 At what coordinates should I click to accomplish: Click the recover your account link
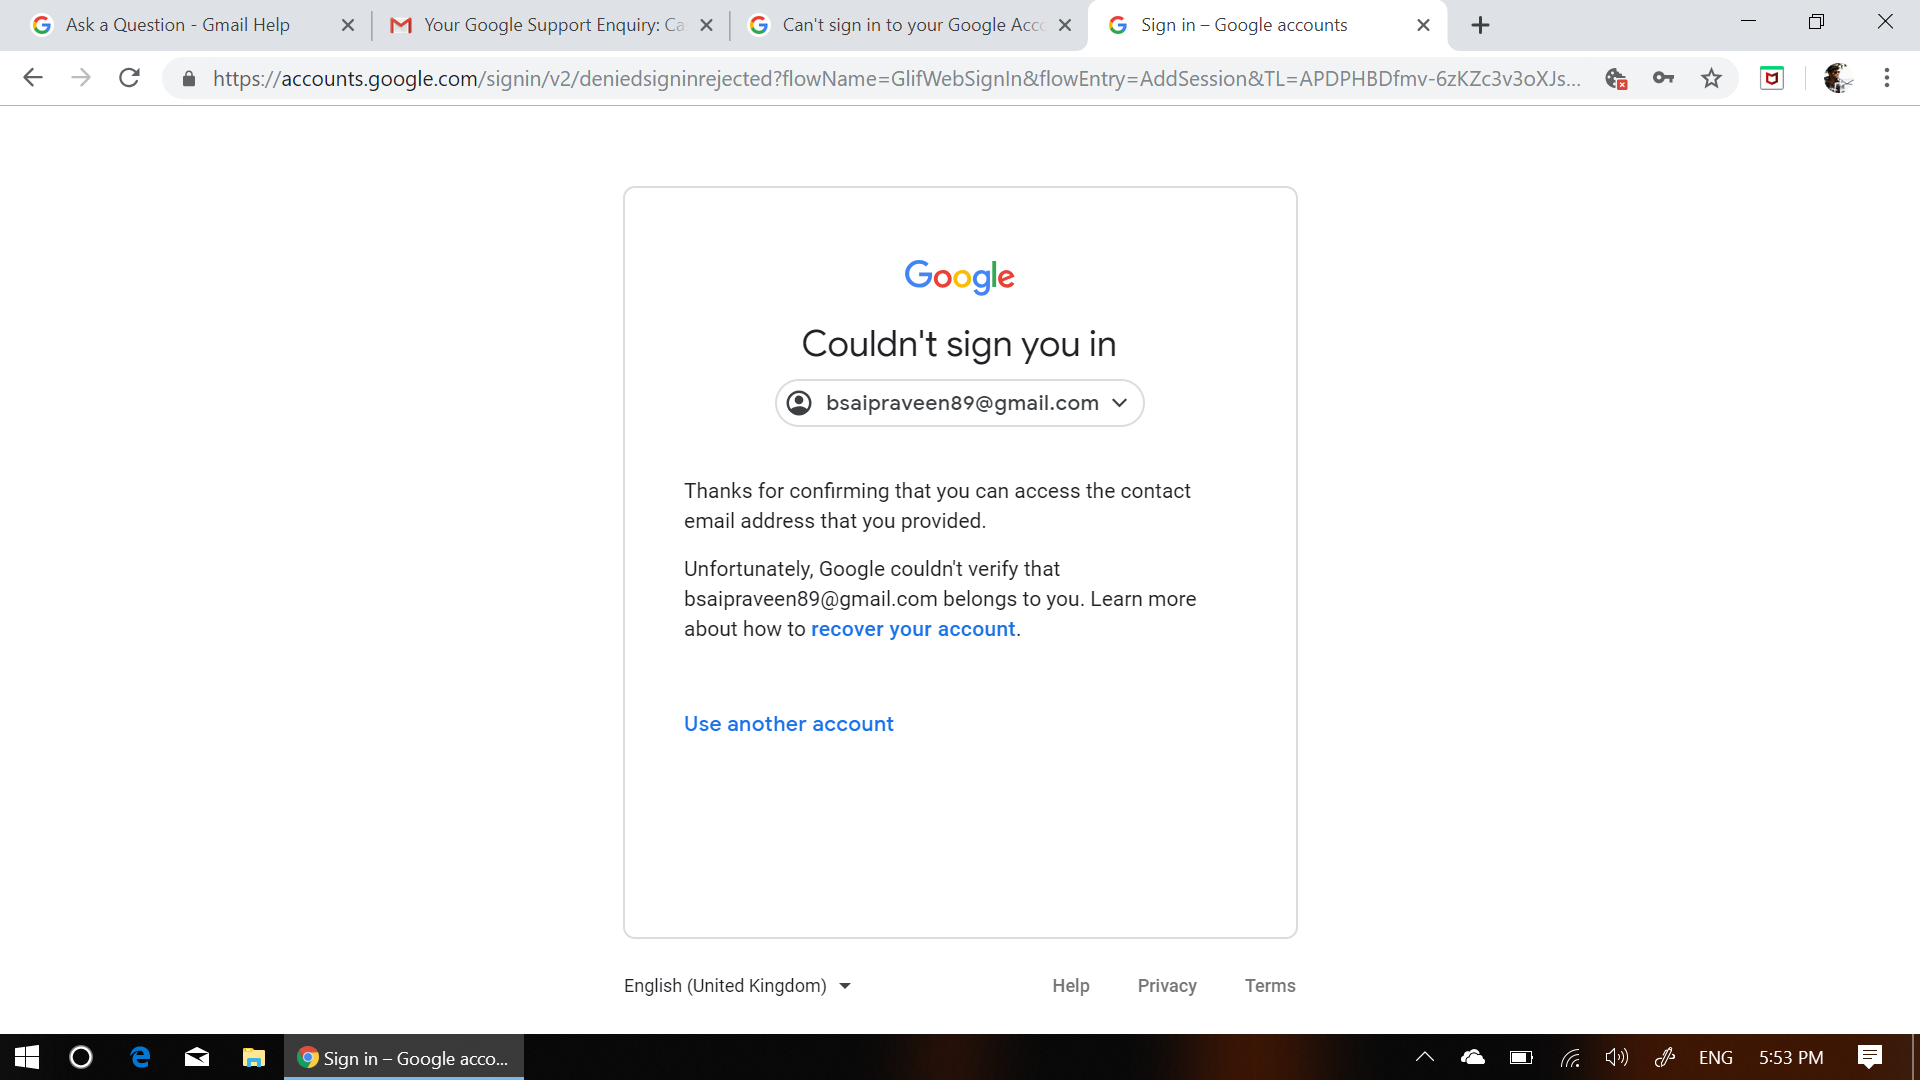(x=913, y=628)
